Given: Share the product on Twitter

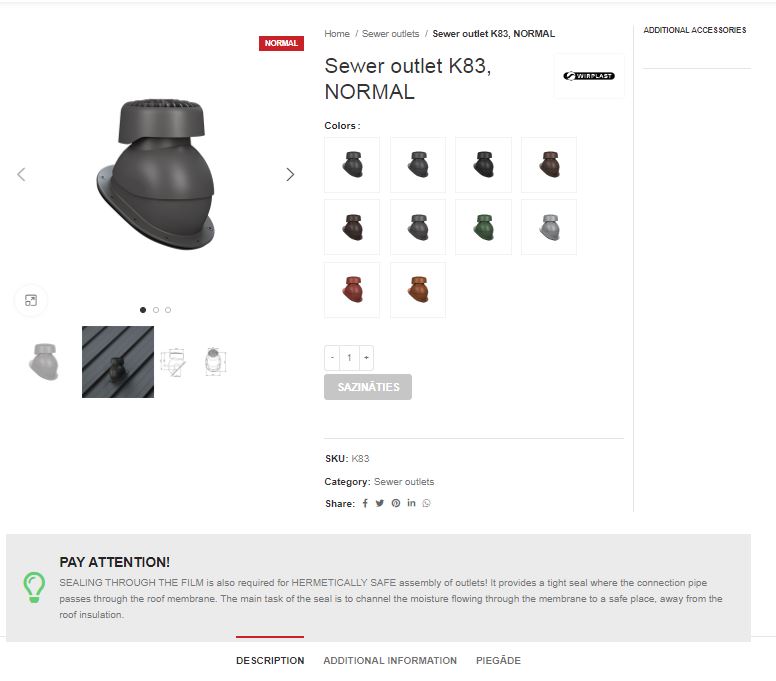Looking at the screenshot, I should pyautogui.click(x=380, y=503).
